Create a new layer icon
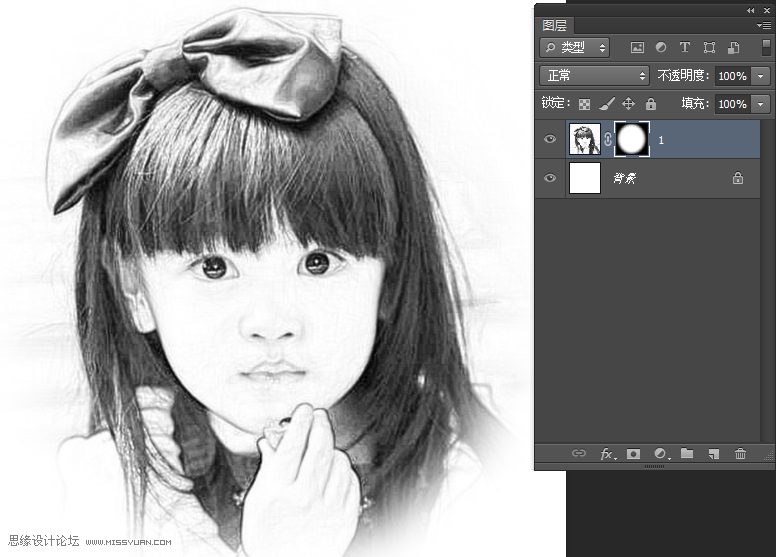The width and height of the screenshot is (776, 557). click(x=714, y=454)
